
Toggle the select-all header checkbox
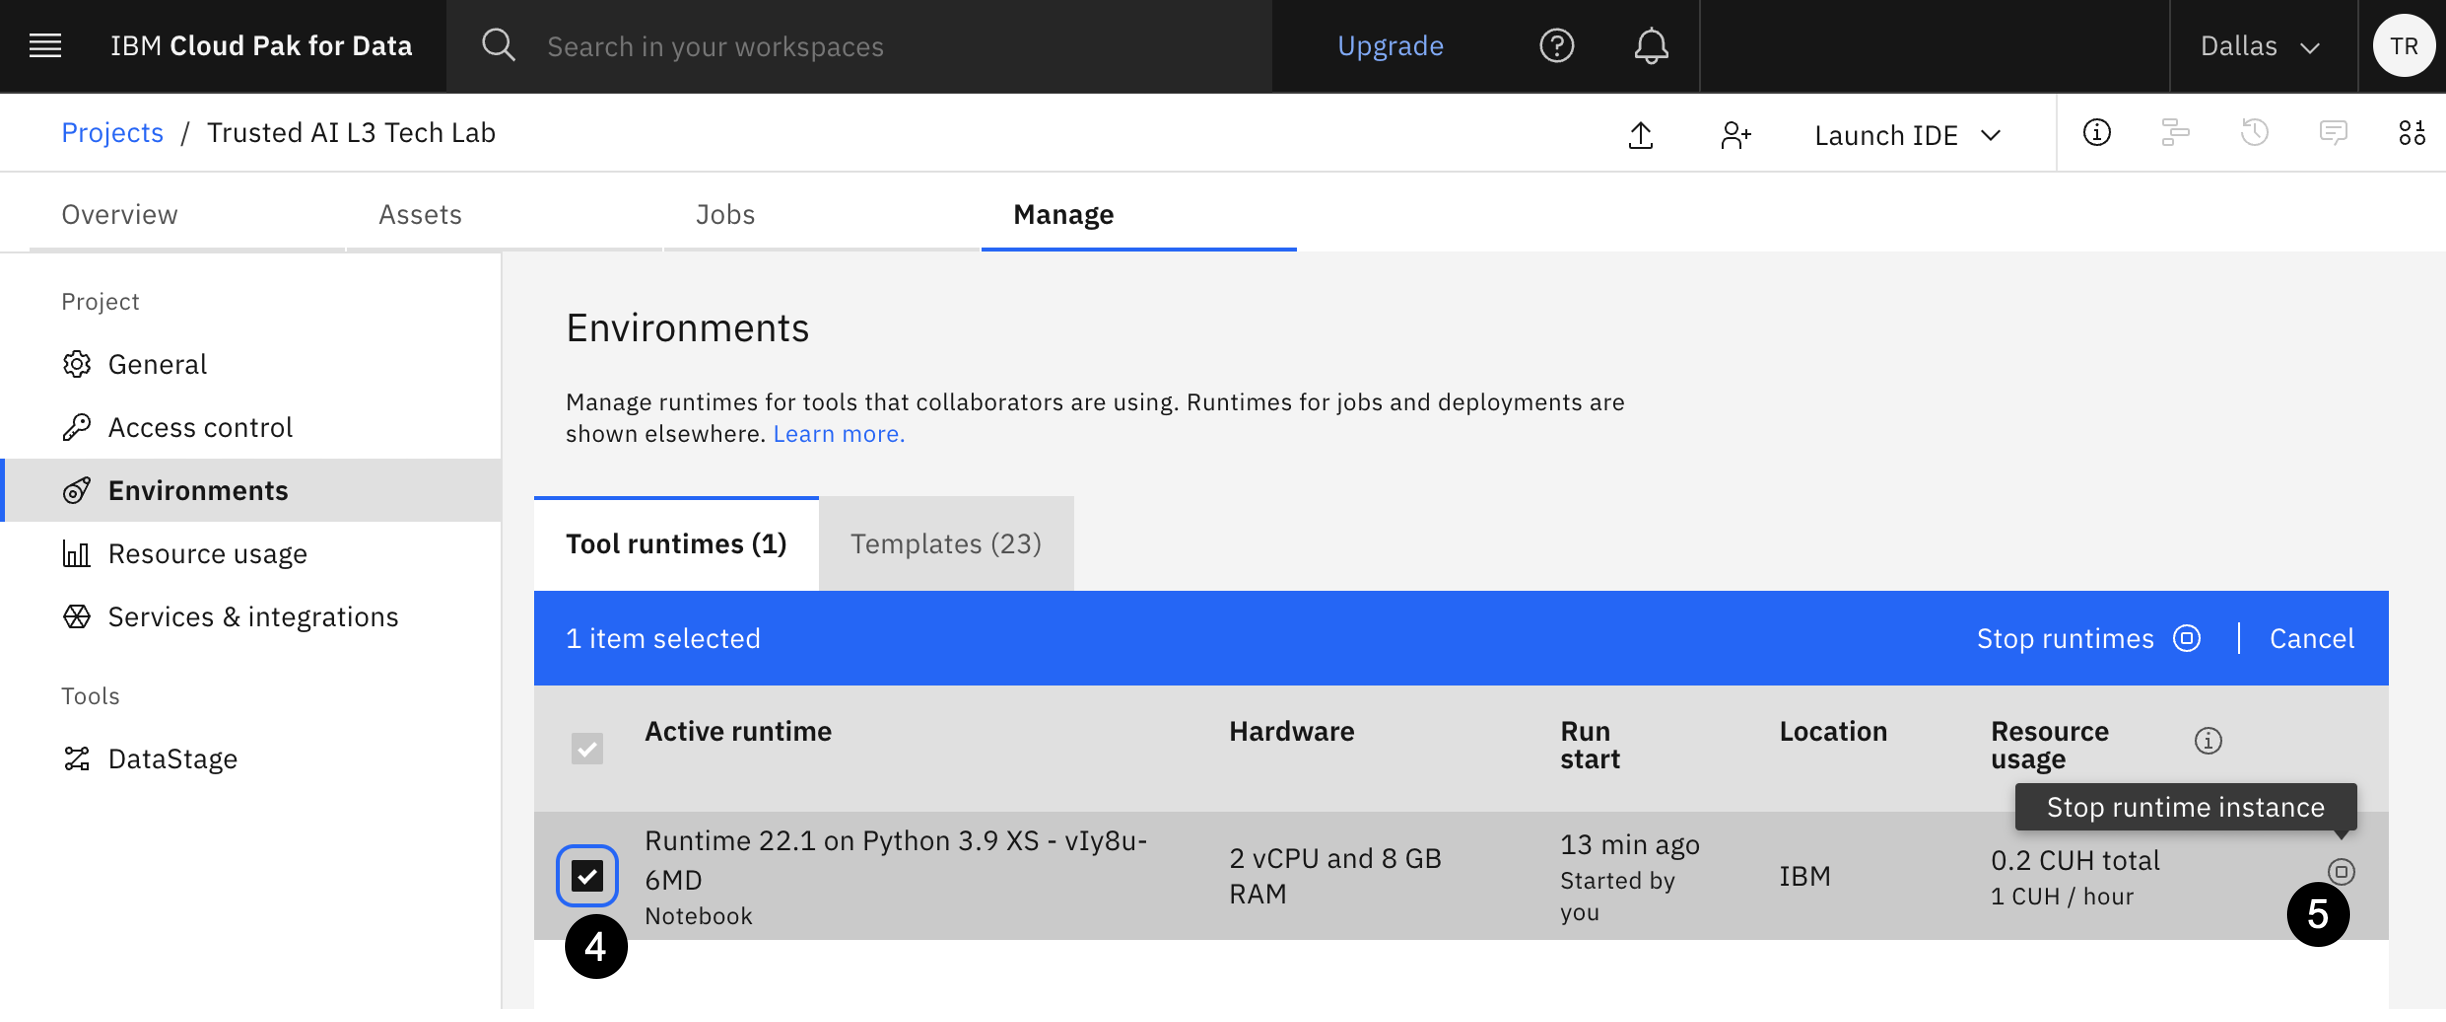[x=587, y=748]
